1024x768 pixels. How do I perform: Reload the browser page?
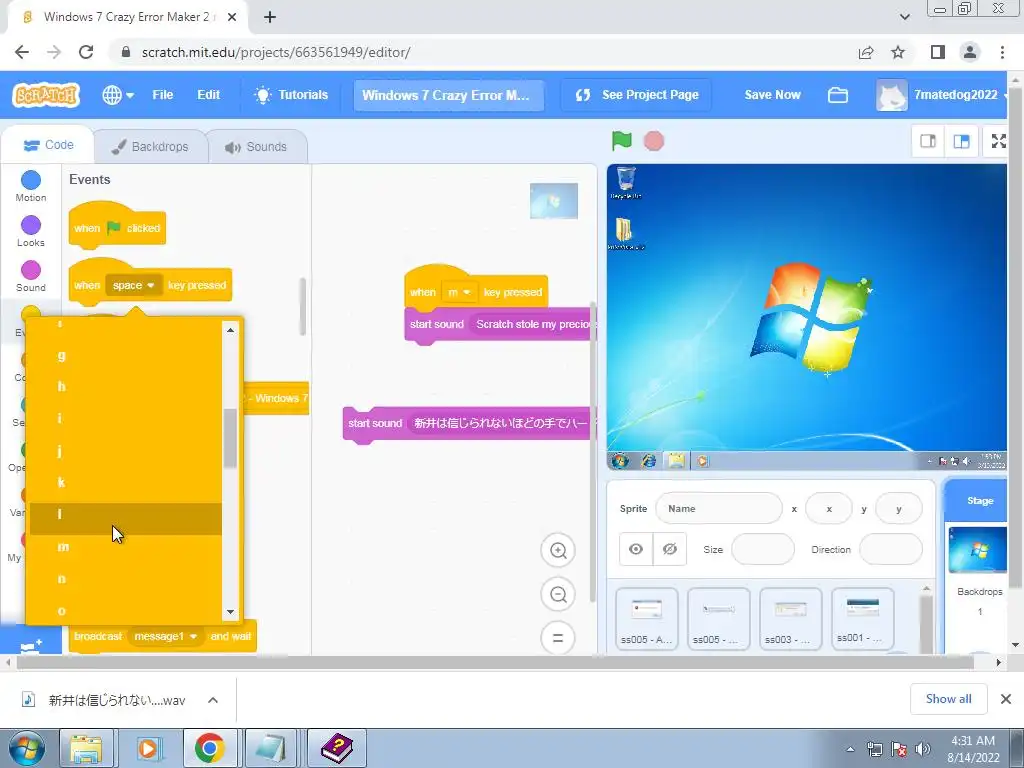tap(86, 52)
